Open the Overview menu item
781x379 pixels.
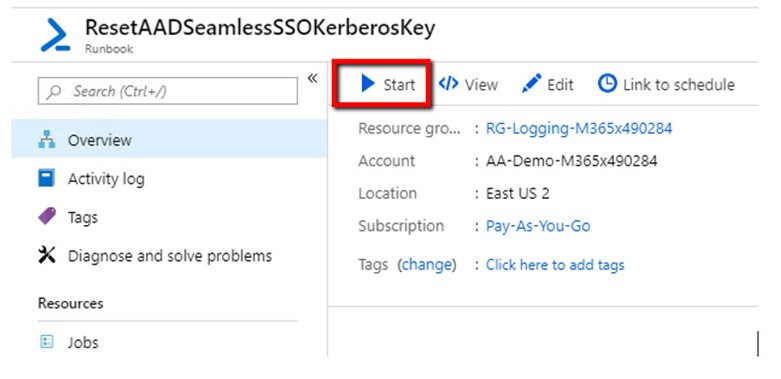click(169, 139)
